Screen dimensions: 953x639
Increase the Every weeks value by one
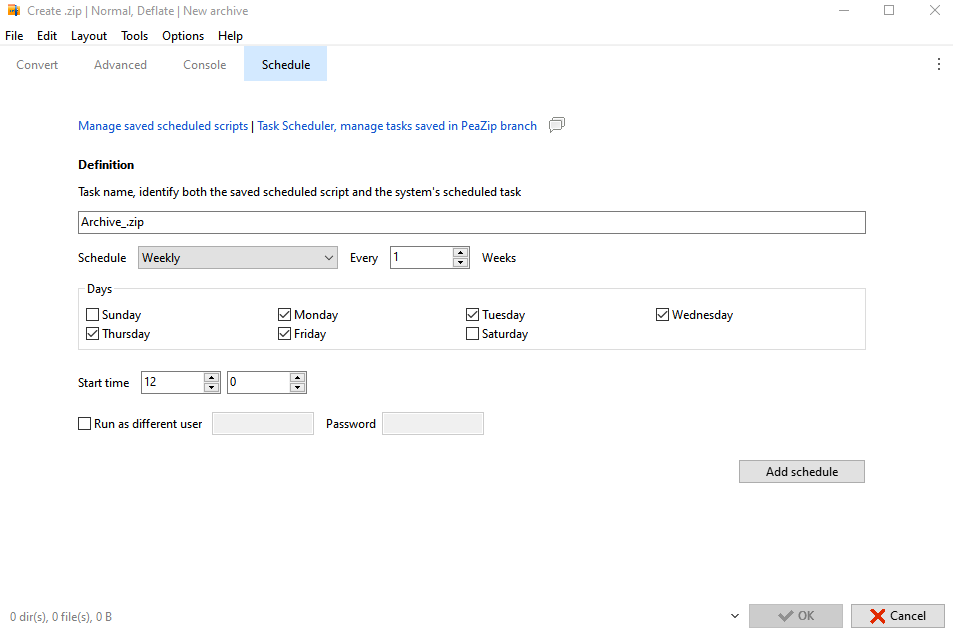pyautogui.click(x=461, y=252)
